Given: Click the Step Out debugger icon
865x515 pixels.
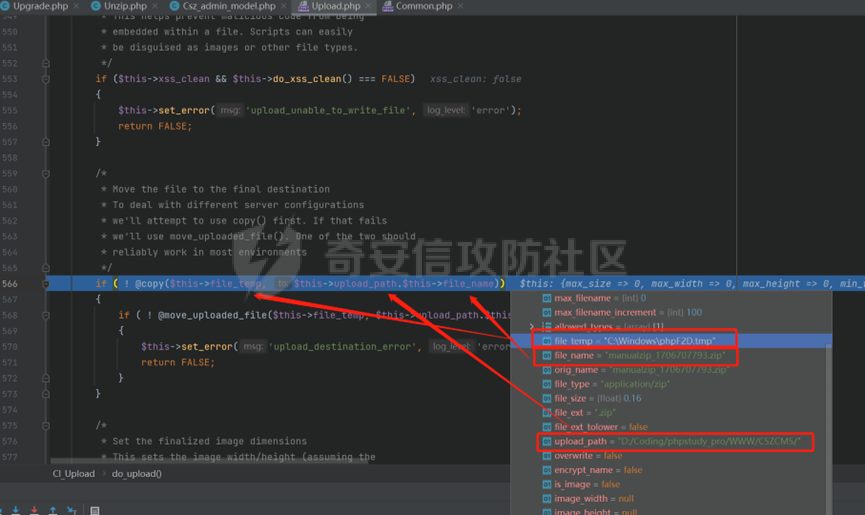Looking at the screenshot, I should point(53,510).
